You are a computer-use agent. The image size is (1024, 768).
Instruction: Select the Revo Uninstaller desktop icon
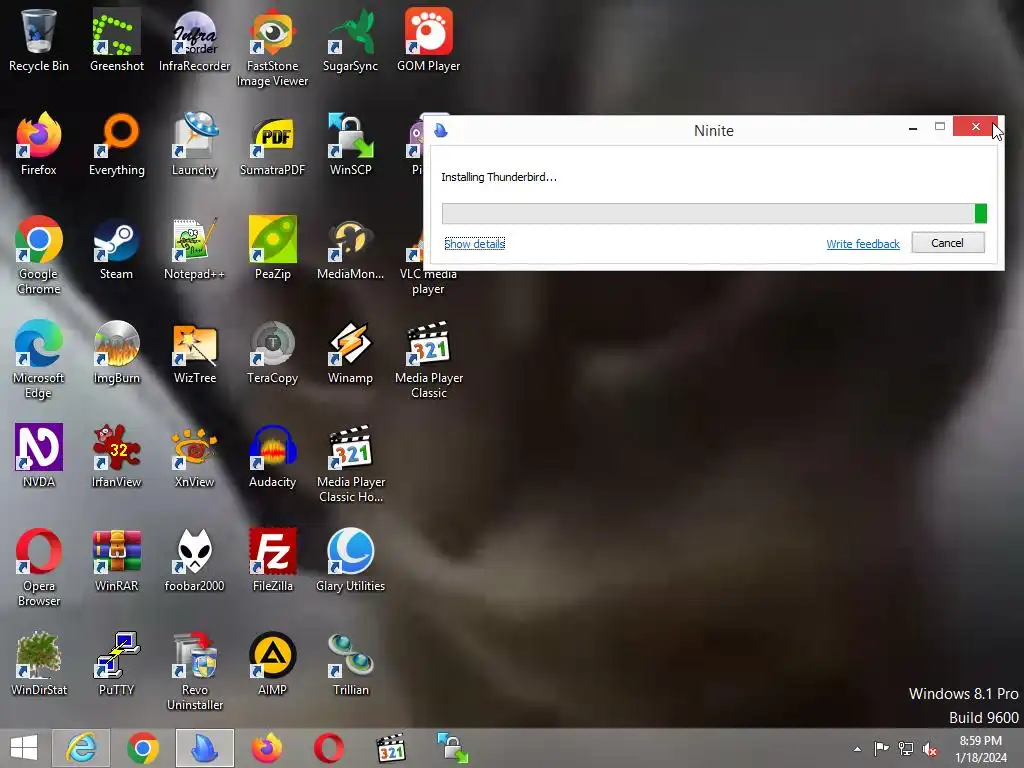tap(195, 671)
